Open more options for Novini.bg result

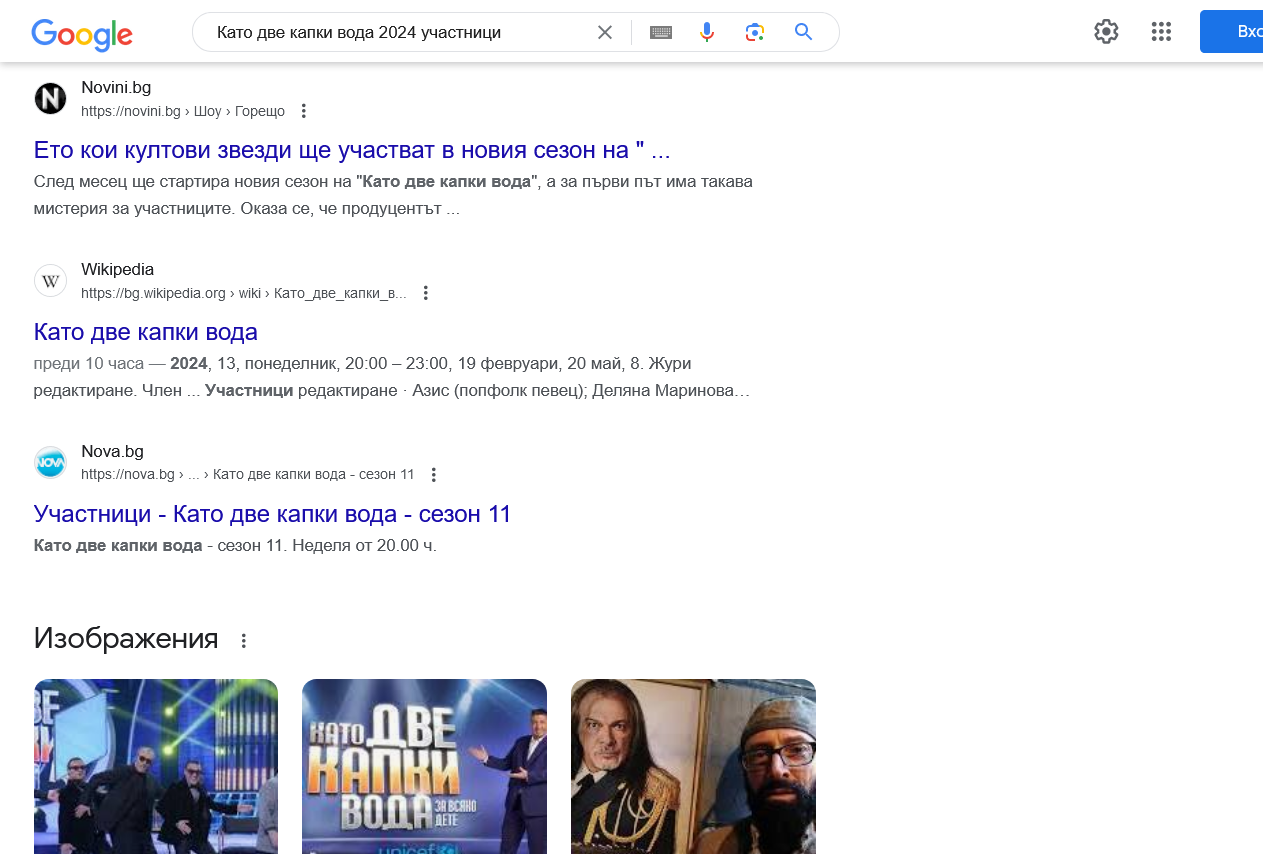point(305,111)
